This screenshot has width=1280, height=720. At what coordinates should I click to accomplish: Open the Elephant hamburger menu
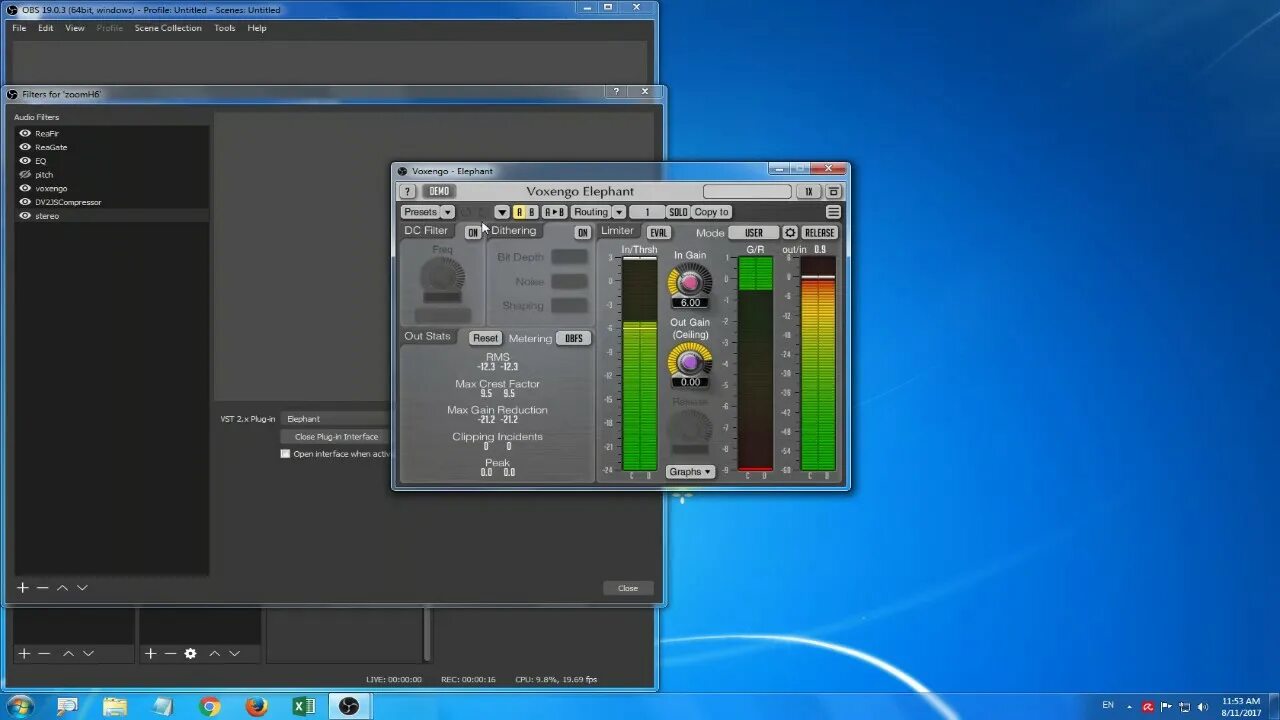coord(833,212)
